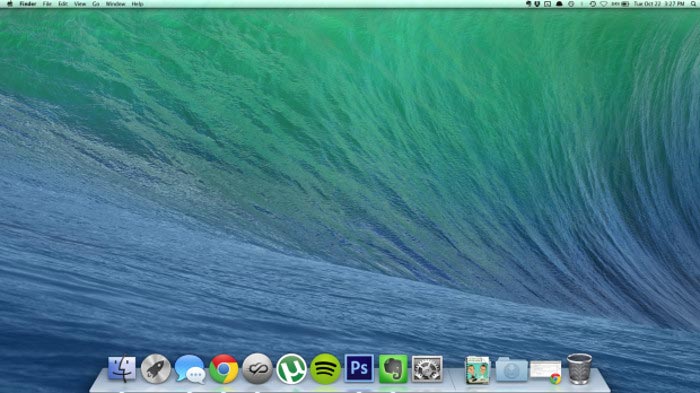The image size is (700, 393).
Task: Open the File menu
Action: tap(47, 4)
